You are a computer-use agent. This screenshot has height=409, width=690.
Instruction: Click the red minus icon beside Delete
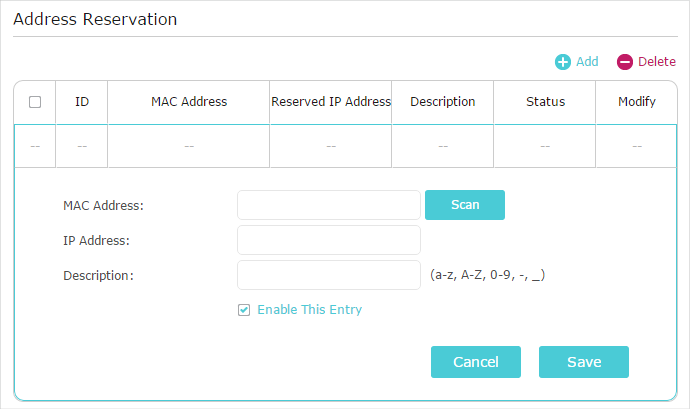(x=625, y=62)
